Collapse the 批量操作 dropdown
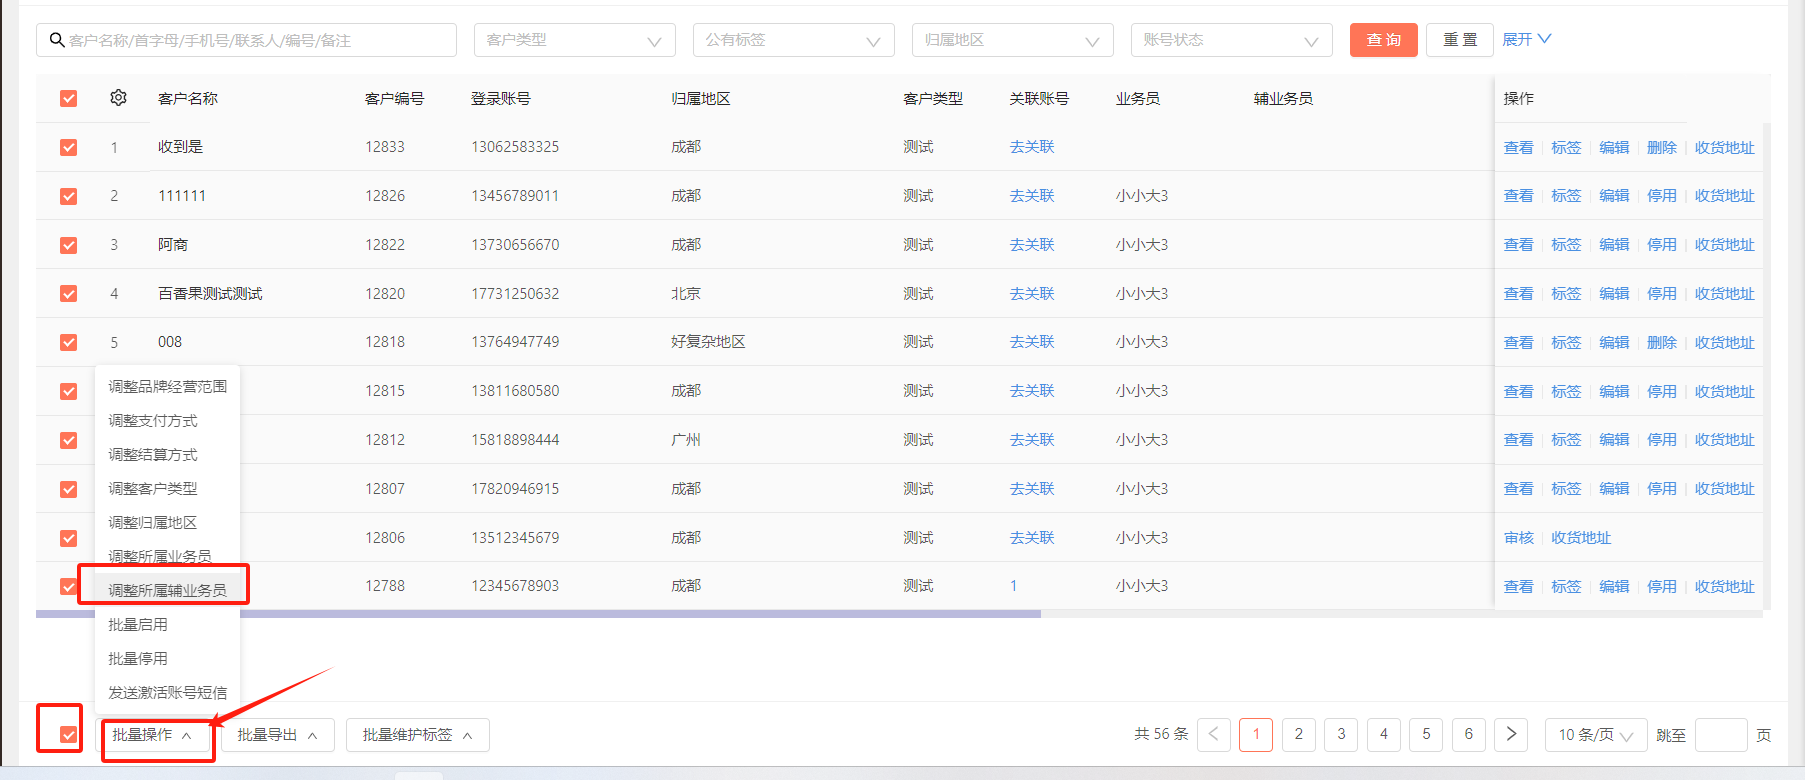 153,735
